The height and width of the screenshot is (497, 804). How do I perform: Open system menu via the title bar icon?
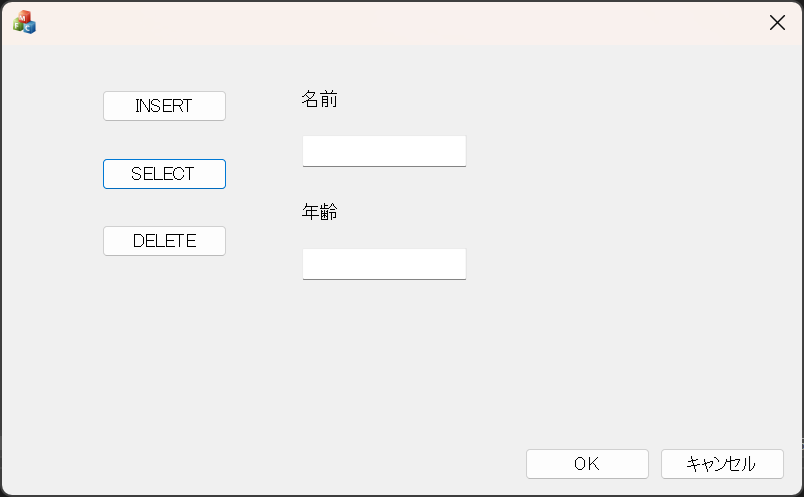click(24, 22)
